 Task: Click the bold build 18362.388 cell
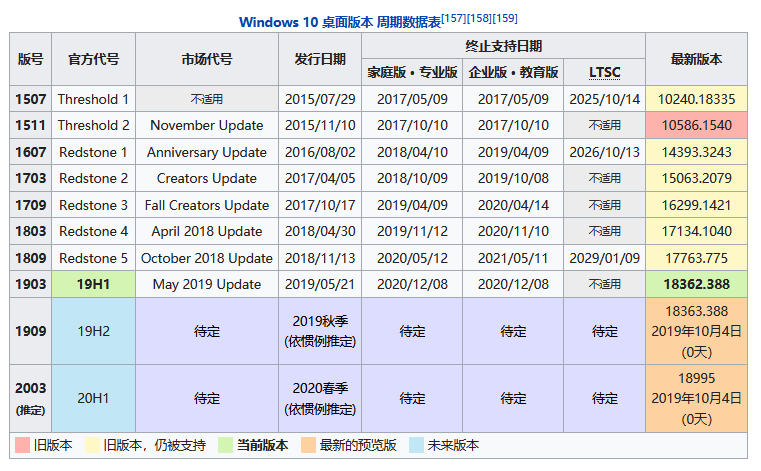point(696,284)
